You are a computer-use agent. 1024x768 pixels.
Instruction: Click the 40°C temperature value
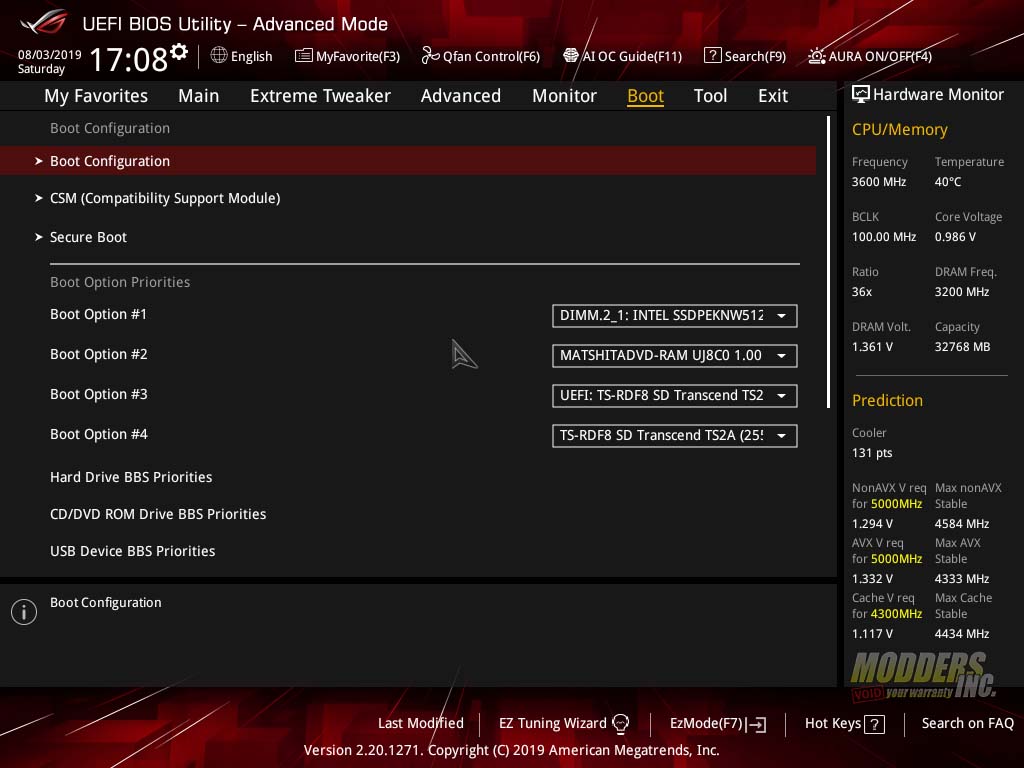pos(948,182)
